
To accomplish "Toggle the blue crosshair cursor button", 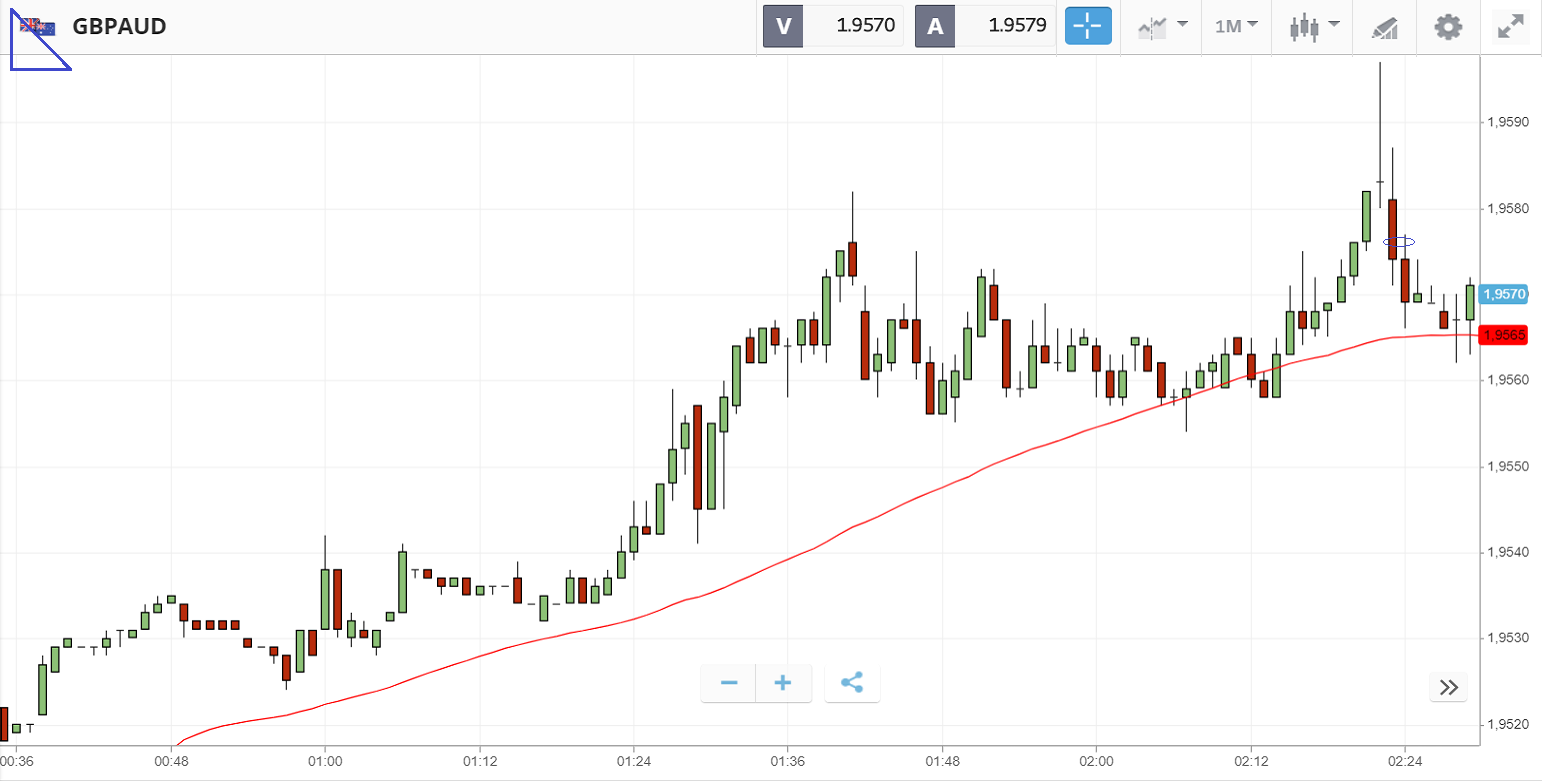I will (1088, 26).
